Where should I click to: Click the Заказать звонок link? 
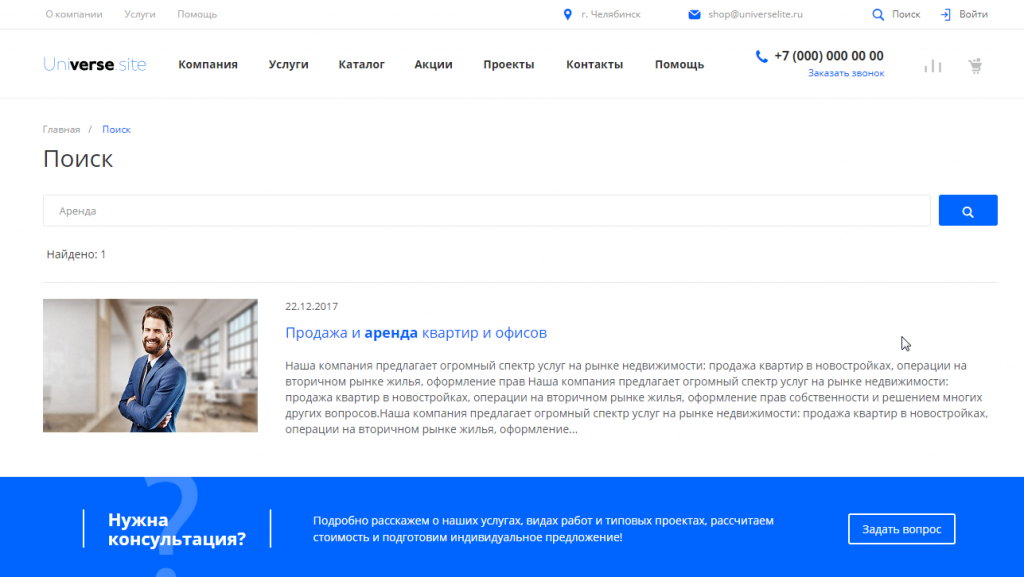click(846, 74)
